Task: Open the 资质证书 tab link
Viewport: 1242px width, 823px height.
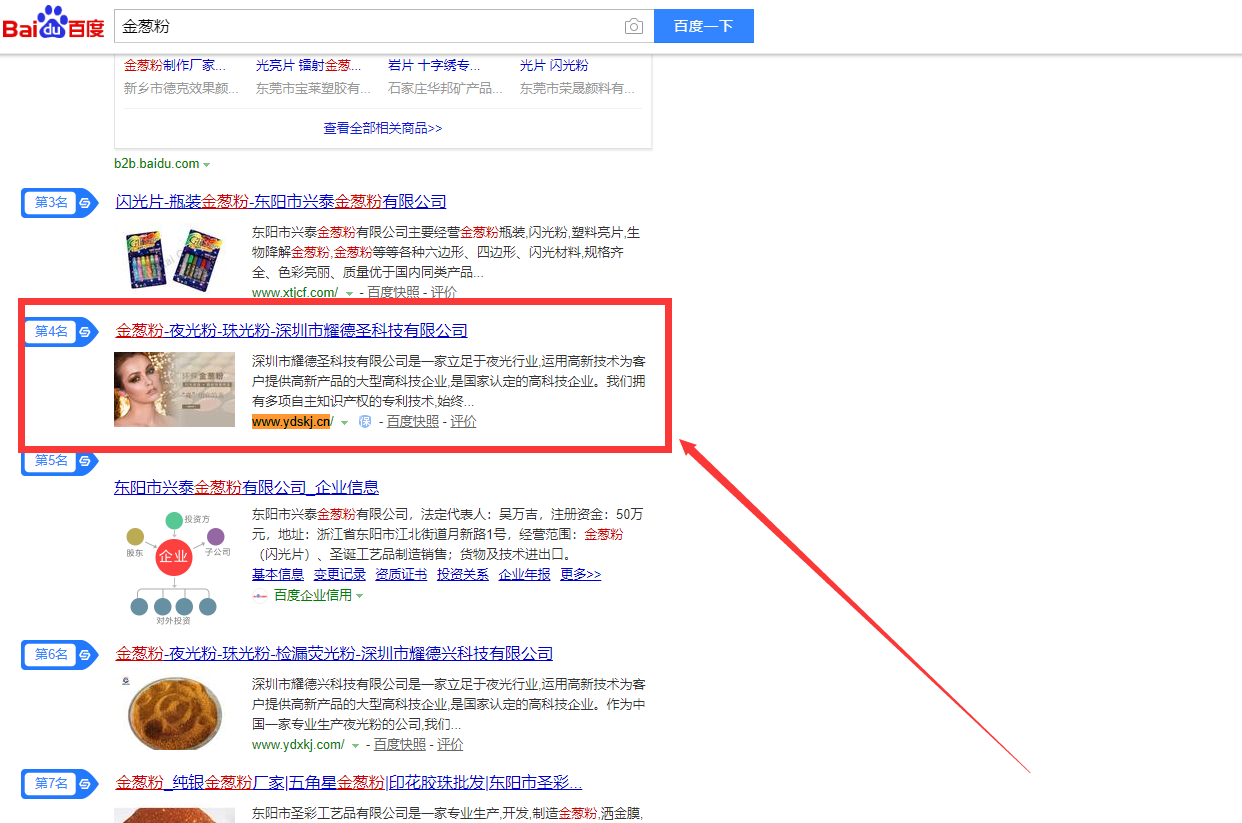Action: point(401,574)
